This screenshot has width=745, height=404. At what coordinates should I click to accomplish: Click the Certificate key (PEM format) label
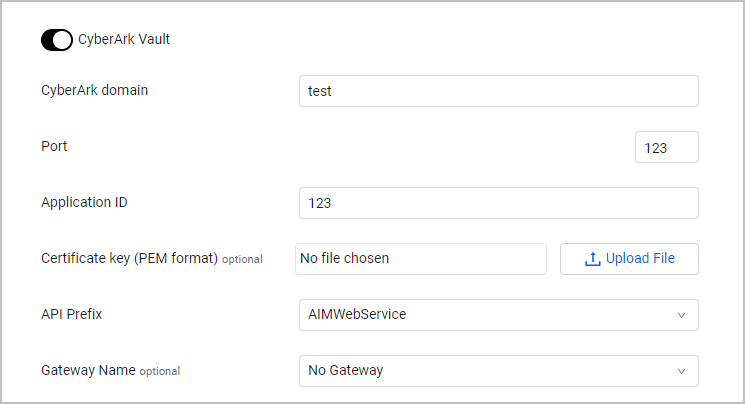click(129, 258)
